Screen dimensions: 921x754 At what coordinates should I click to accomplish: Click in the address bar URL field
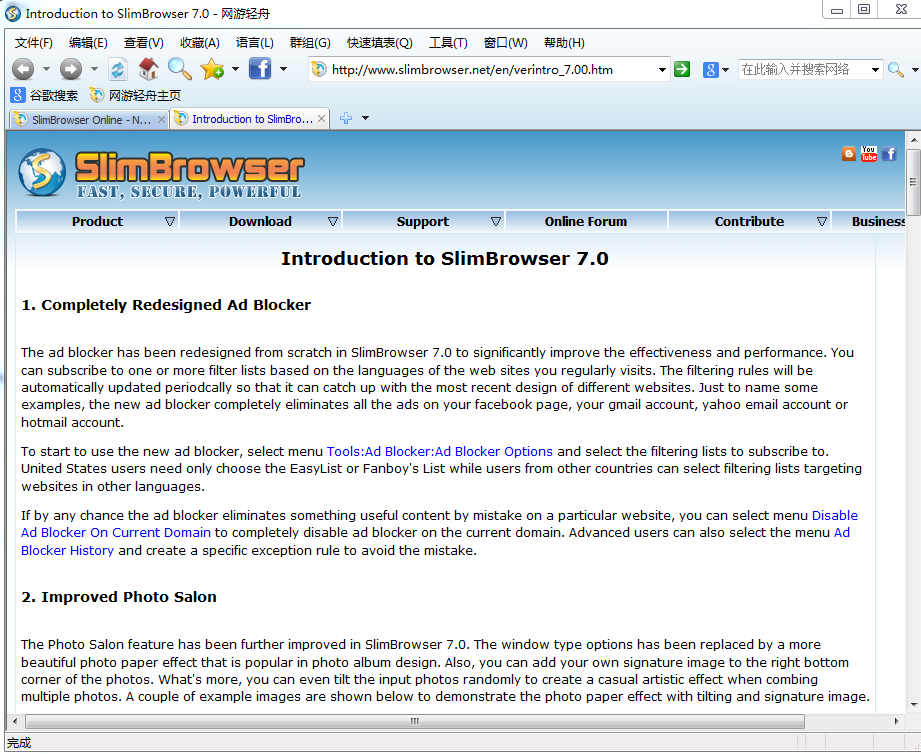tap(490, 70)
